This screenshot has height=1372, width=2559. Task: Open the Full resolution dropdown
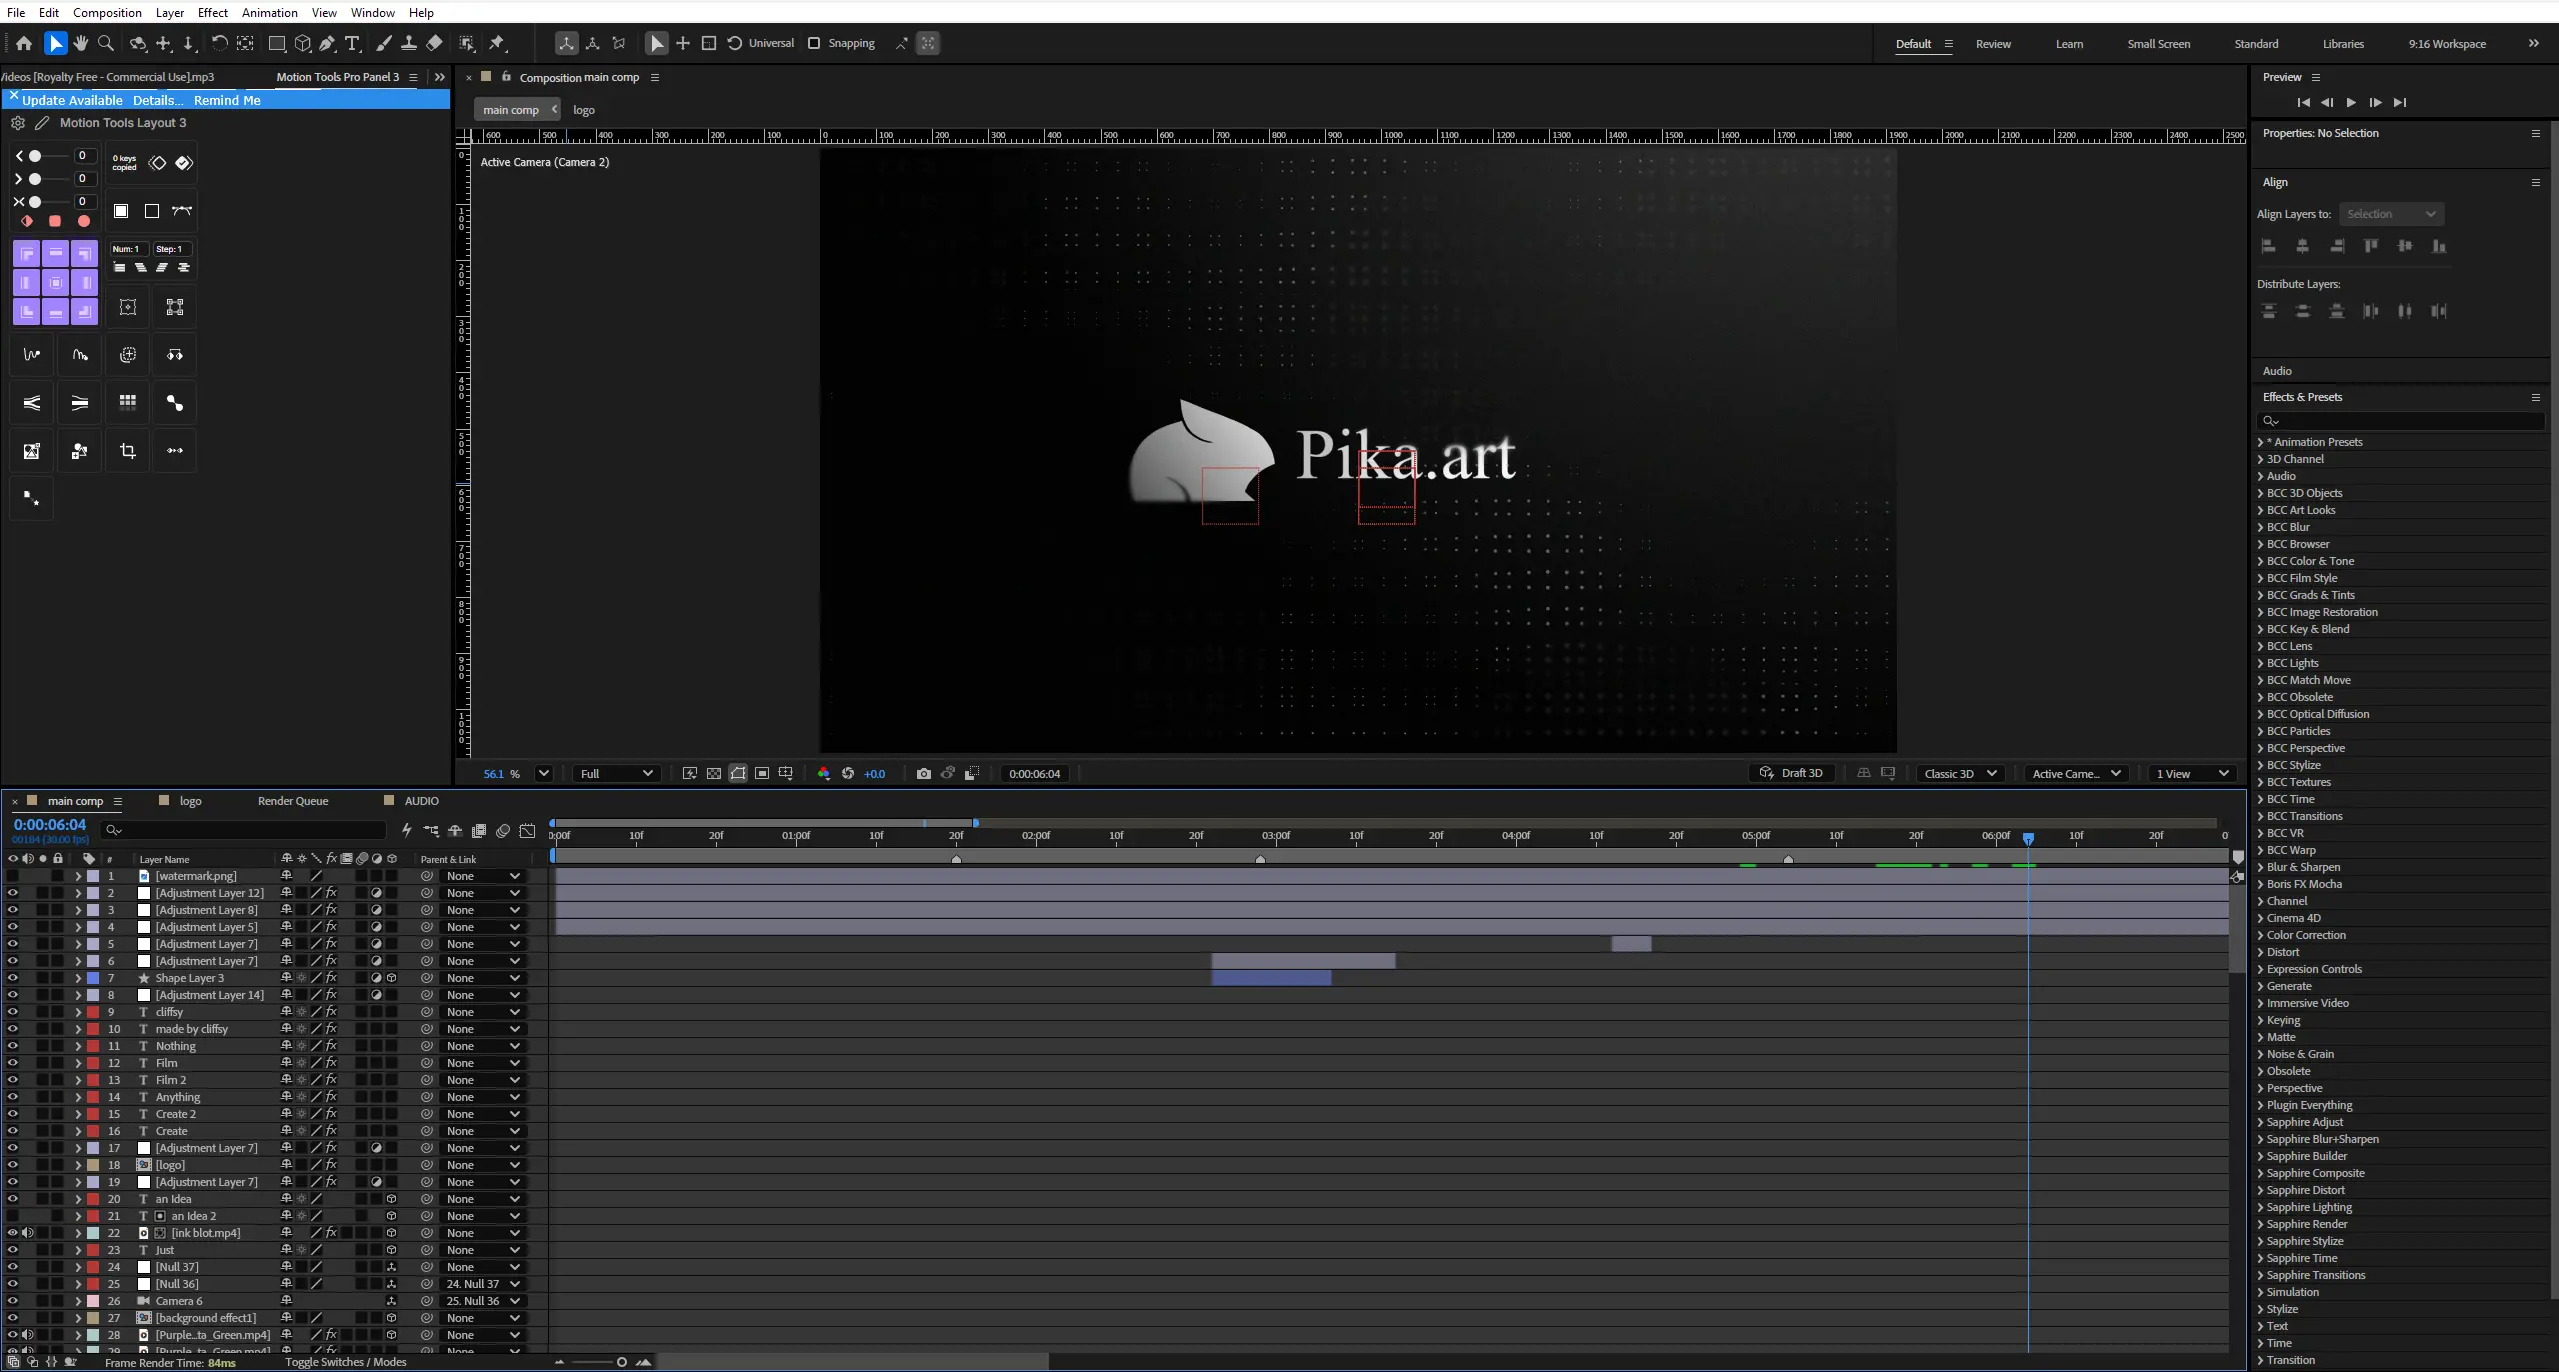pyautogui.click(x=616, y=774)
